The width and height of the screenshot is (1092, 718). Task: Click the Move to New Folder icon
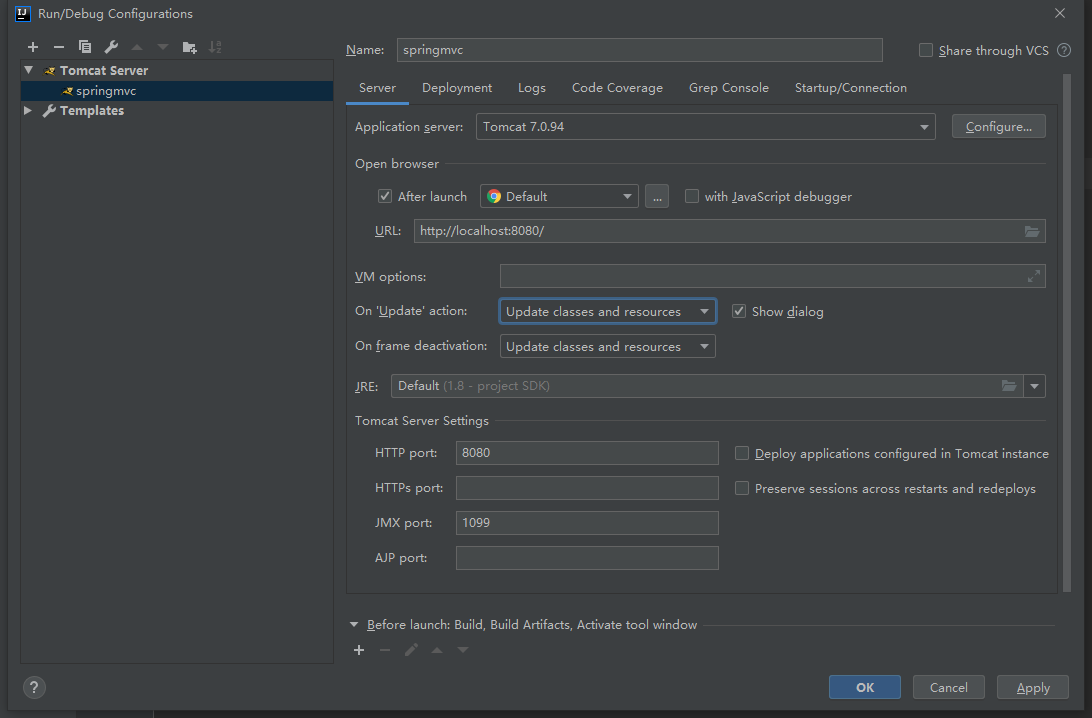(190, 47)
